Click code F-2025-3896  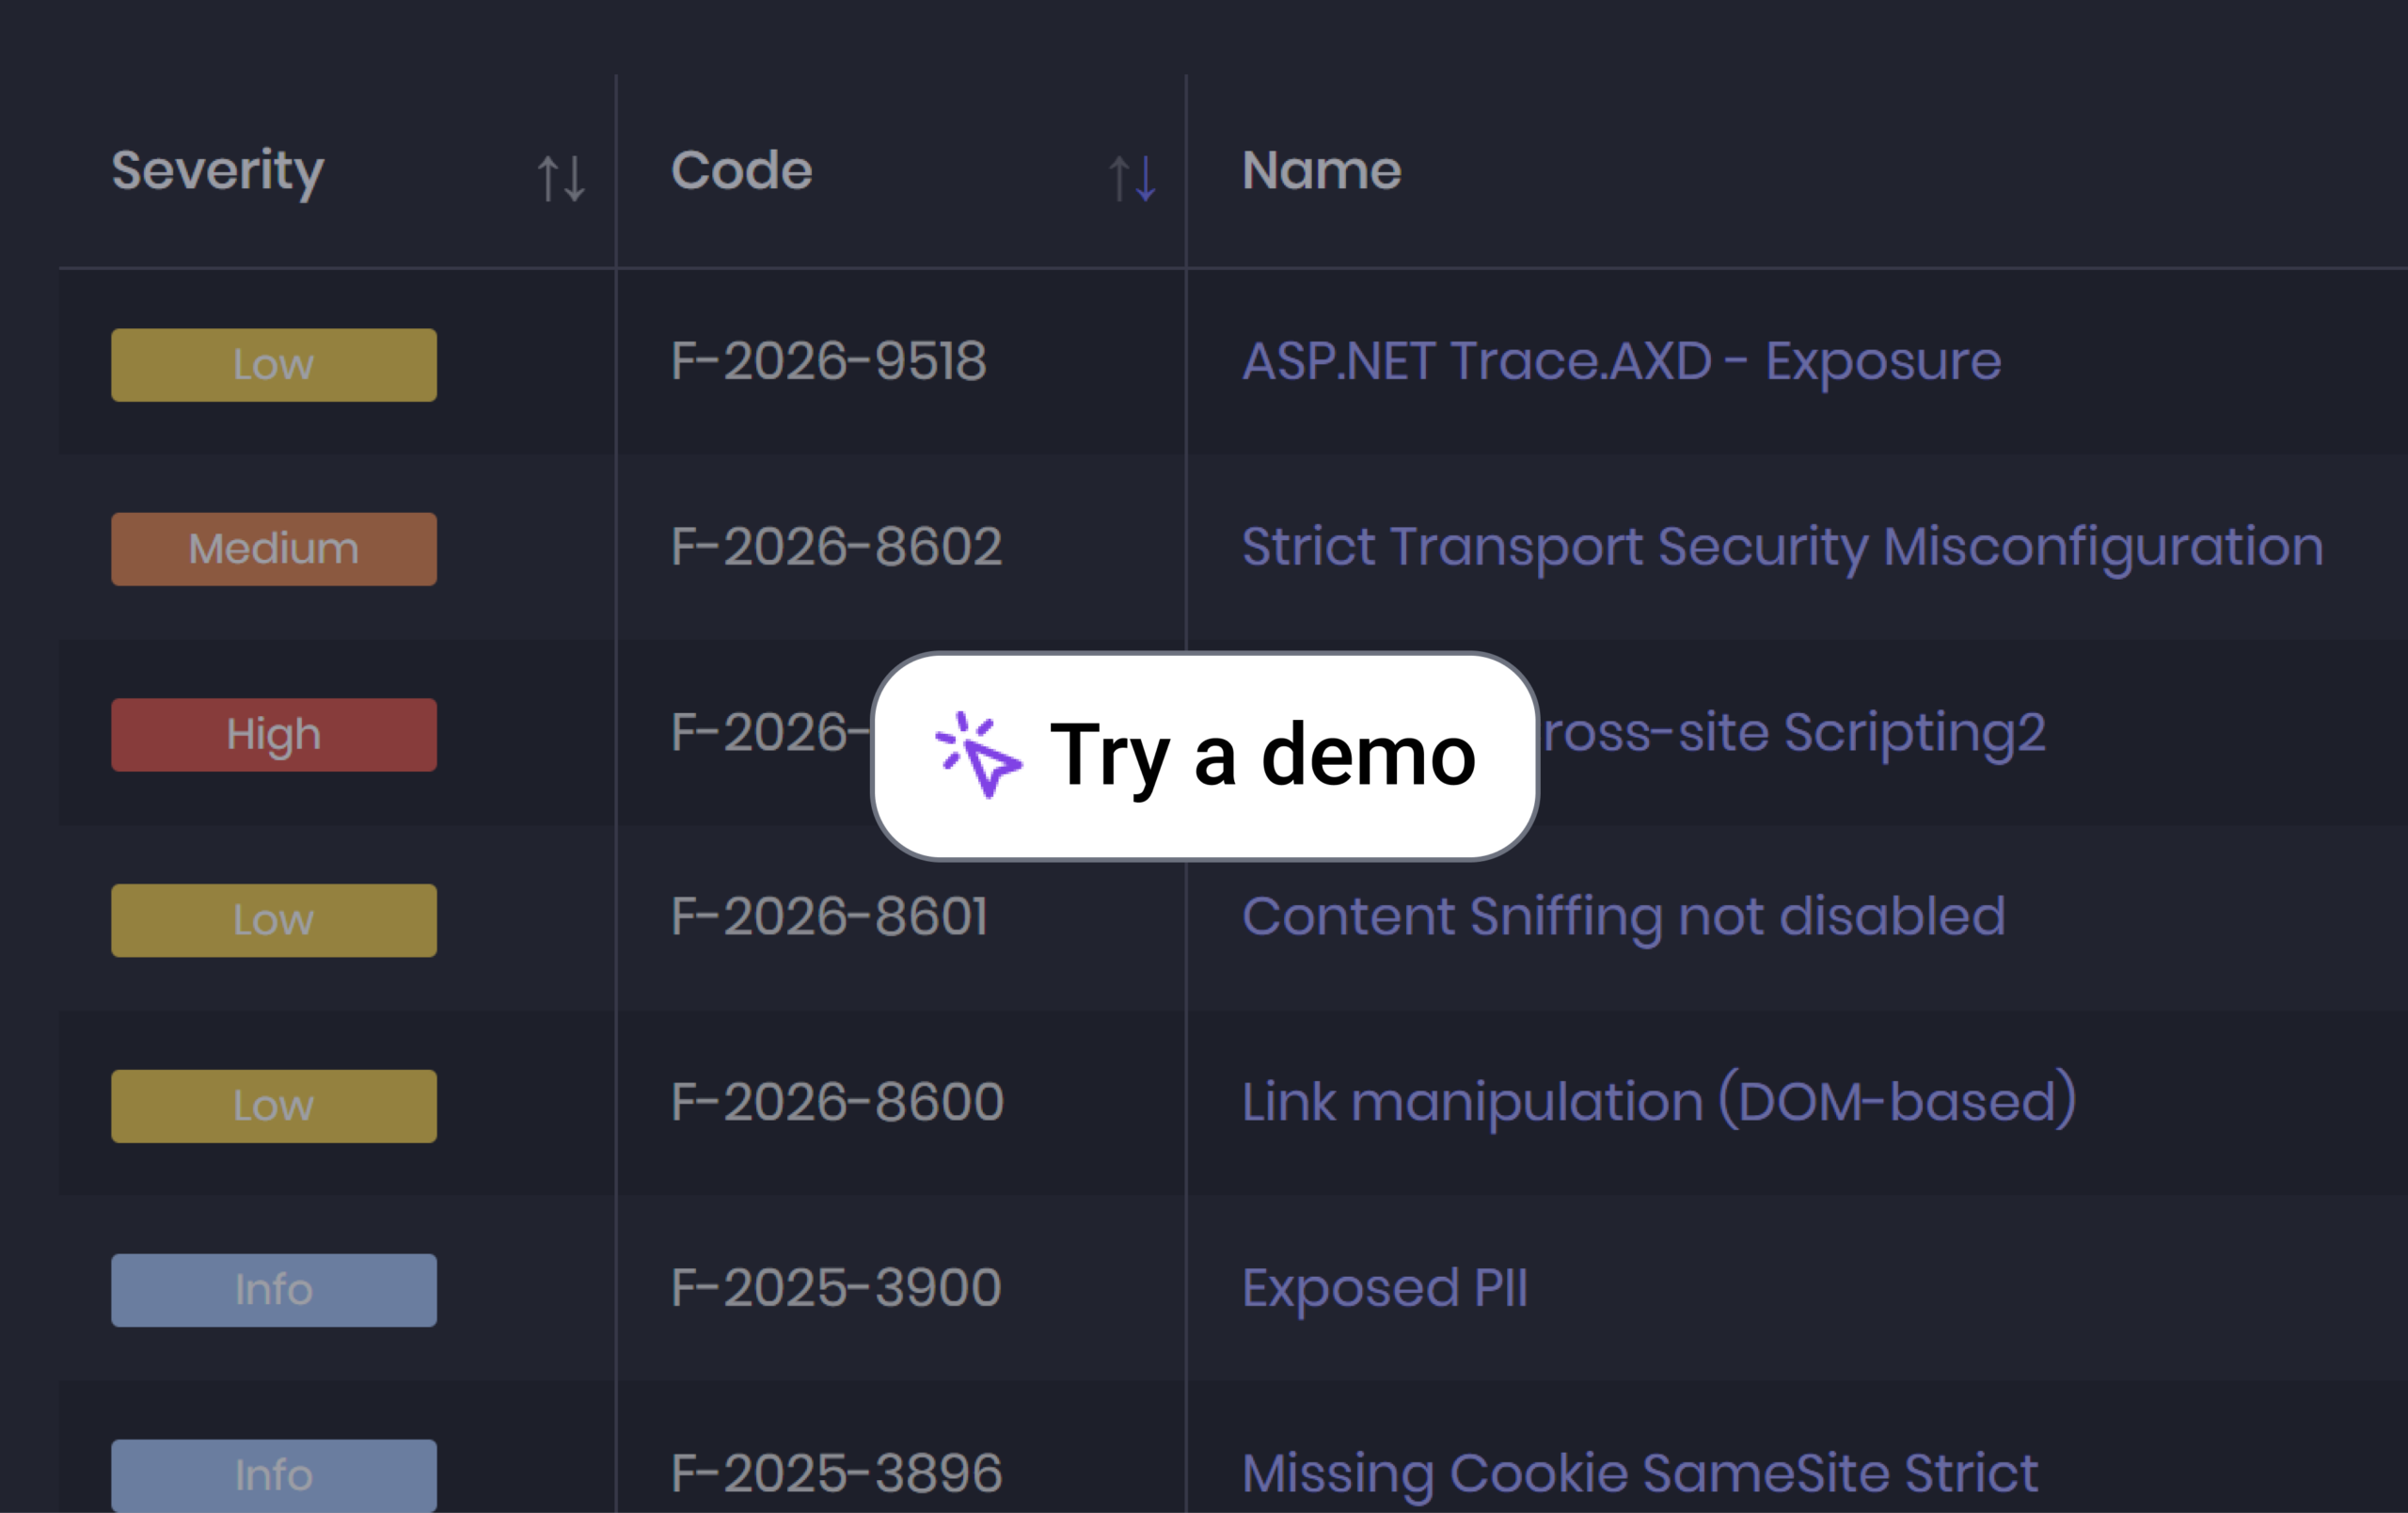coord(837,1473)
